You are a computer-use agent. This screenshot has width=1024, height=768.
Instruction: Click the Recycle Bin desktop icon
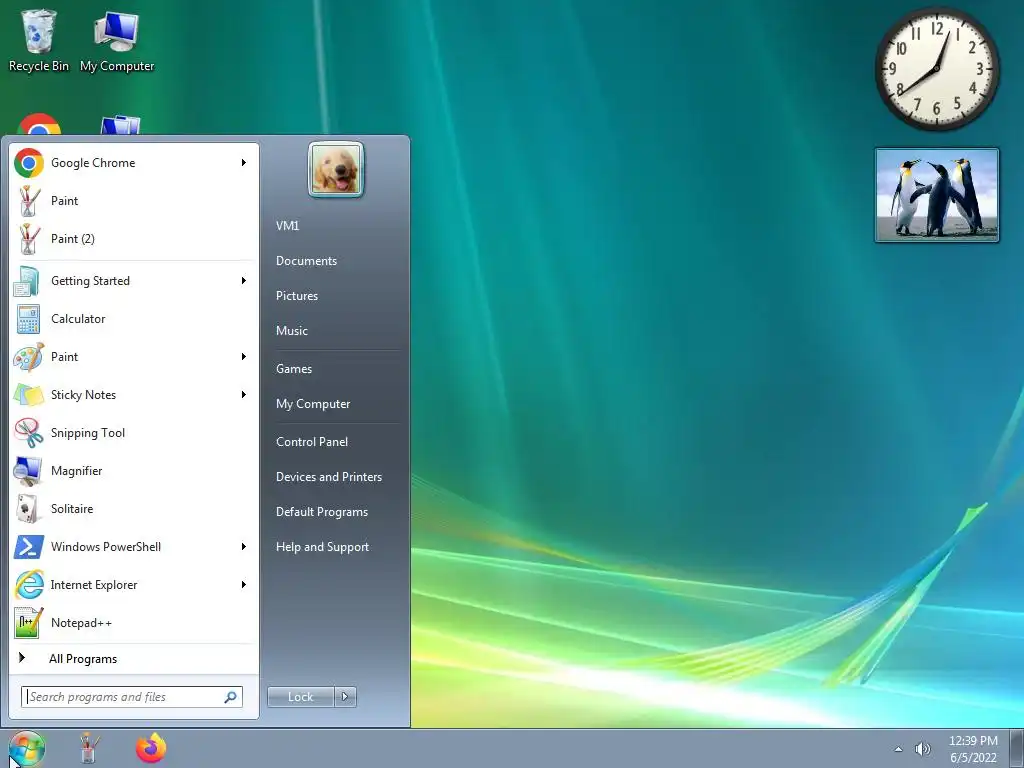click(x=39, y=40)
